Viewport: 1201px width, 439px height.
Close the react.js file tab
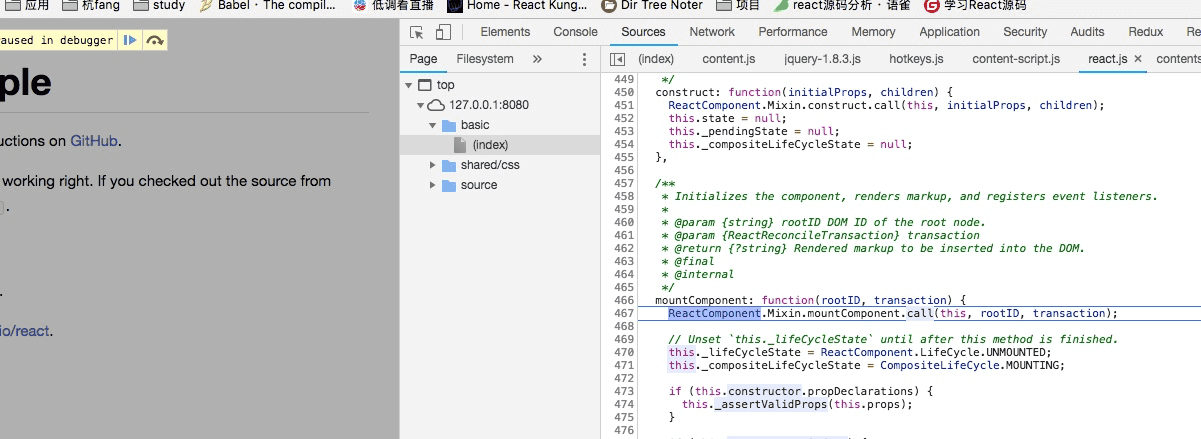click(1138, 59)
